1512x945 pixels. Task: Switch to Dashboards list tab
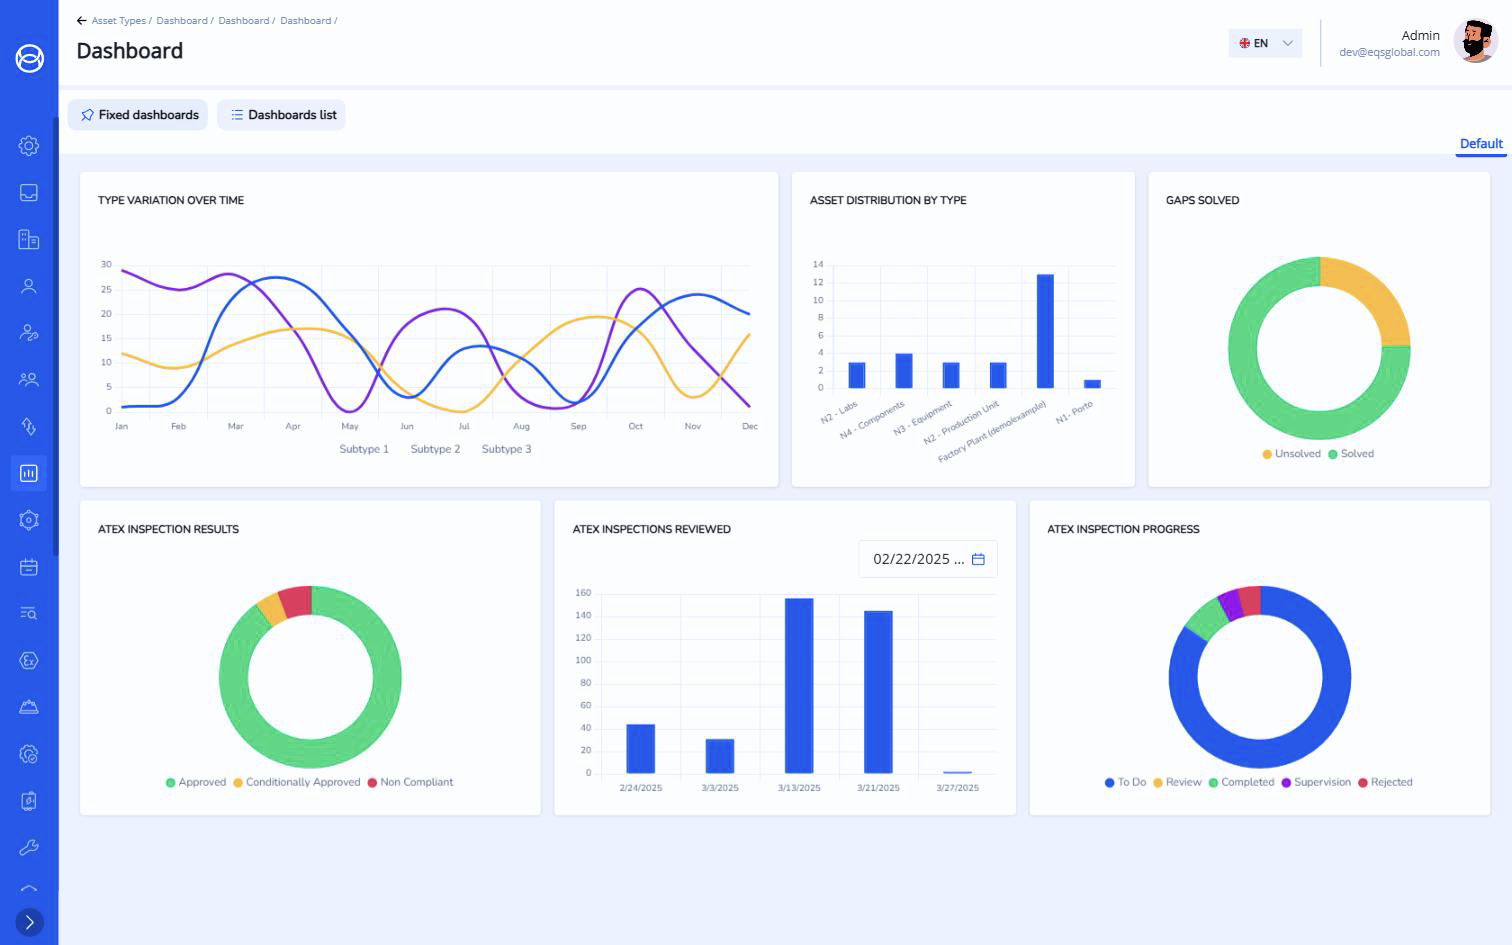(x=281, y=115)
